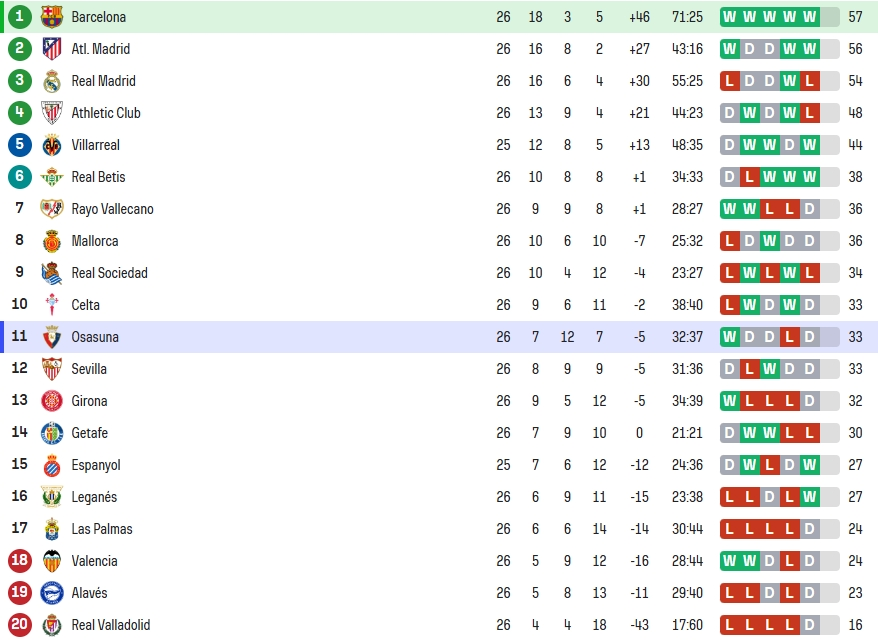Screen dimensions: 878x642
Task: Open the Athletic Club team link
Action: pyautogui.click(x=106, y=113)
